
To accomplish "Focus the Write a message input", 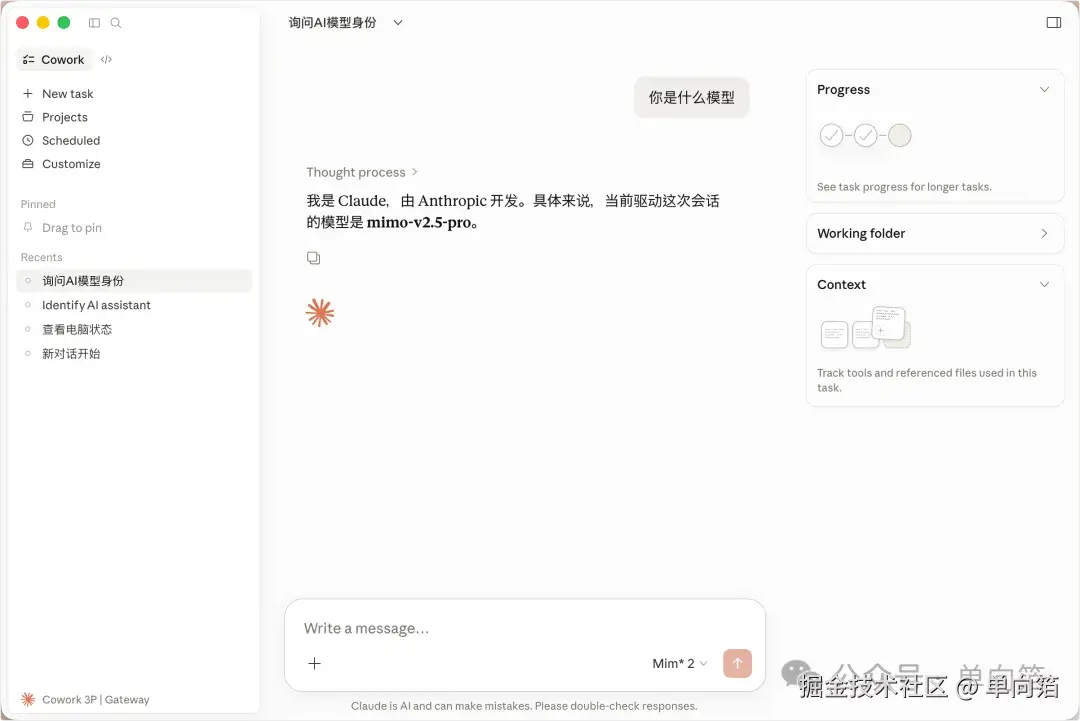I will 523,628.
